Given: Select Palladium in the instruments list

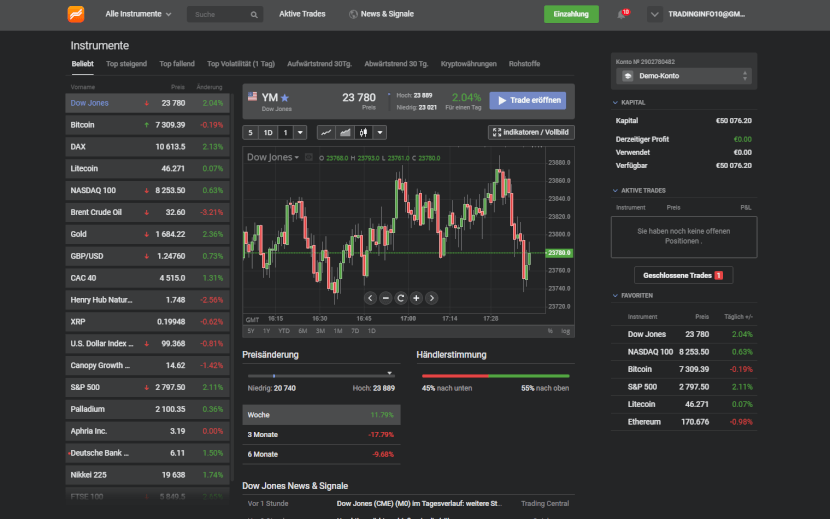Looking at the screenshot, I should pyautogui.click(x=147, y=409).
